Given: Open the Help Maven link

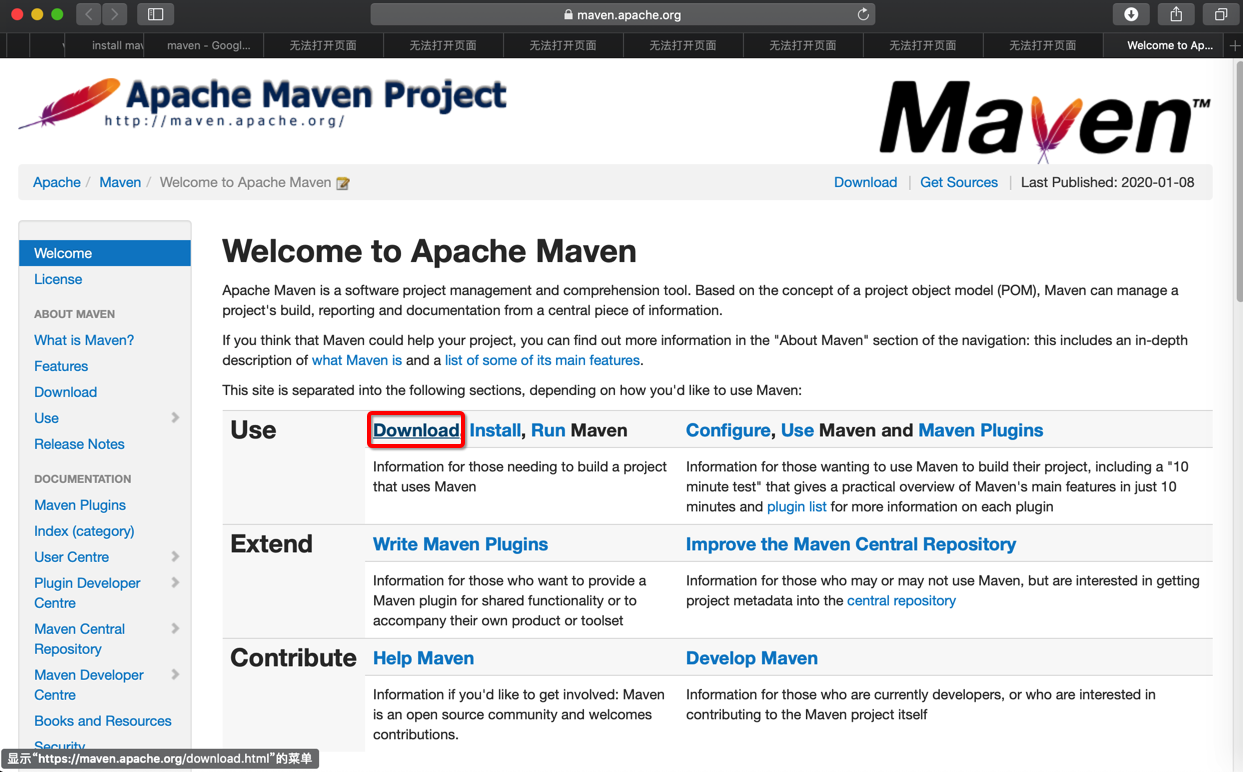Looking at the screenshot, I should pyautogui.click(x=423, y=658).
